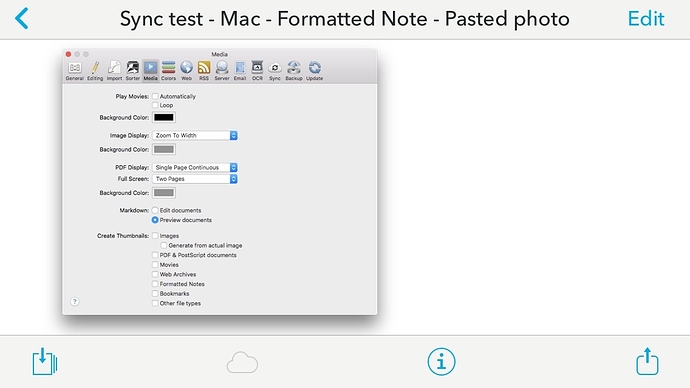The height and width of the screenshot is (388, 690).
Task: Open the Import preferences icon
Action: click(x=114, y=71)
